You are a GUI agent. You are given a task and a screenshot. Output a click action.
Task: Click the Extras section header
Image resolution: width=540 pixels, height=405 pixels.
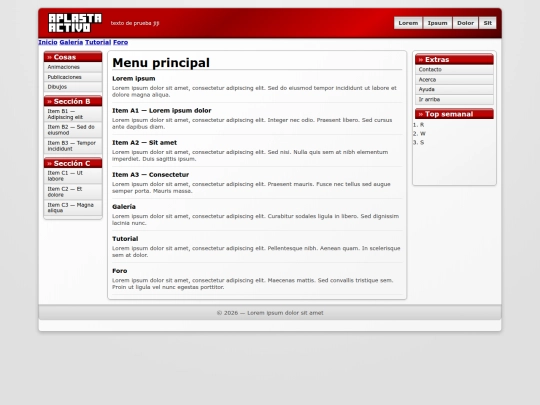tap(454, 59)
